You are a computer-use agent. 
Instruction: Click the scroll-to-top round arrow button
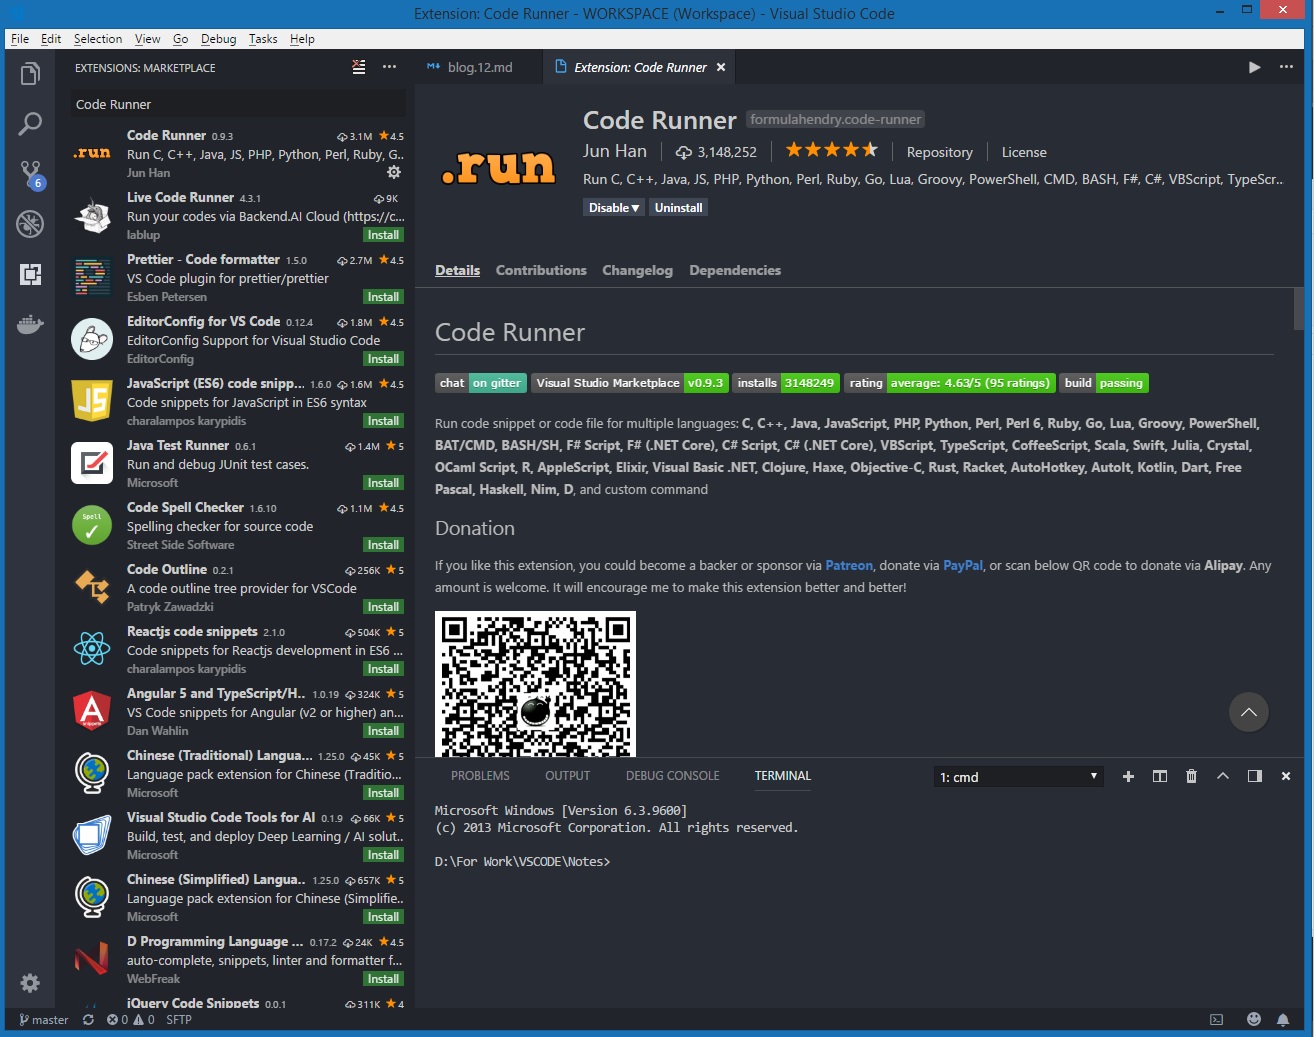point(1249,712)
